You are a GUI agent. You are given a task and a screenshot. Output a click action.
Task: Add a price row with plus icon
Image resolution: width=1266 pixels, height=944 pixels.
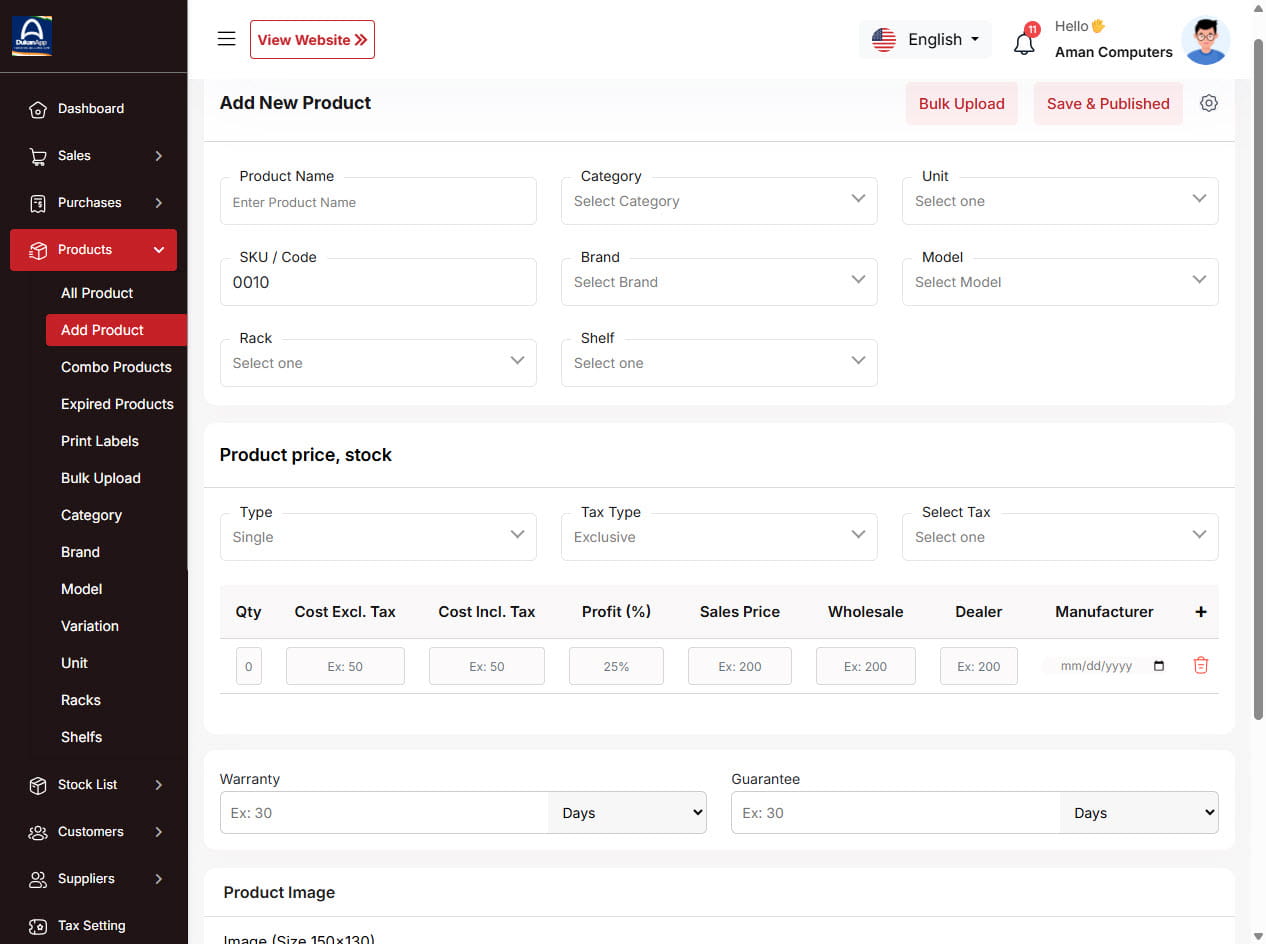(1201, 612)
